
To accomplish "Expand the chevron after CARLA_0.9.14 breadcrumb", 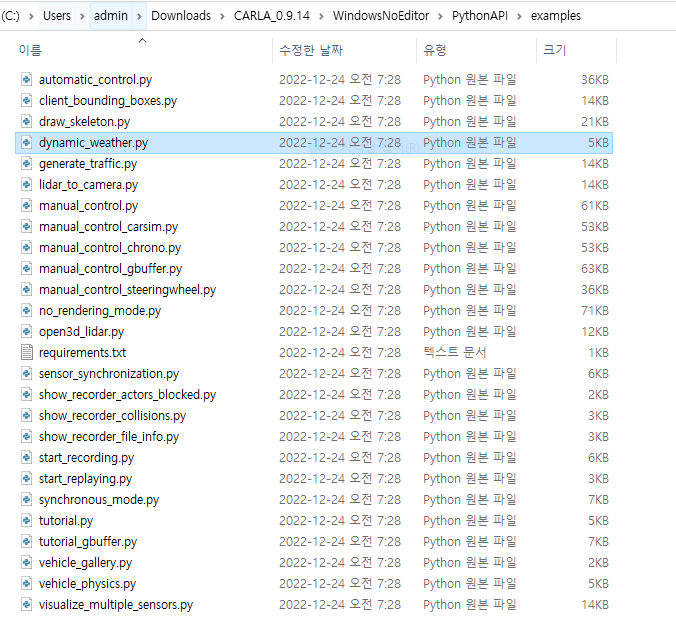I will tap(321, 16).
